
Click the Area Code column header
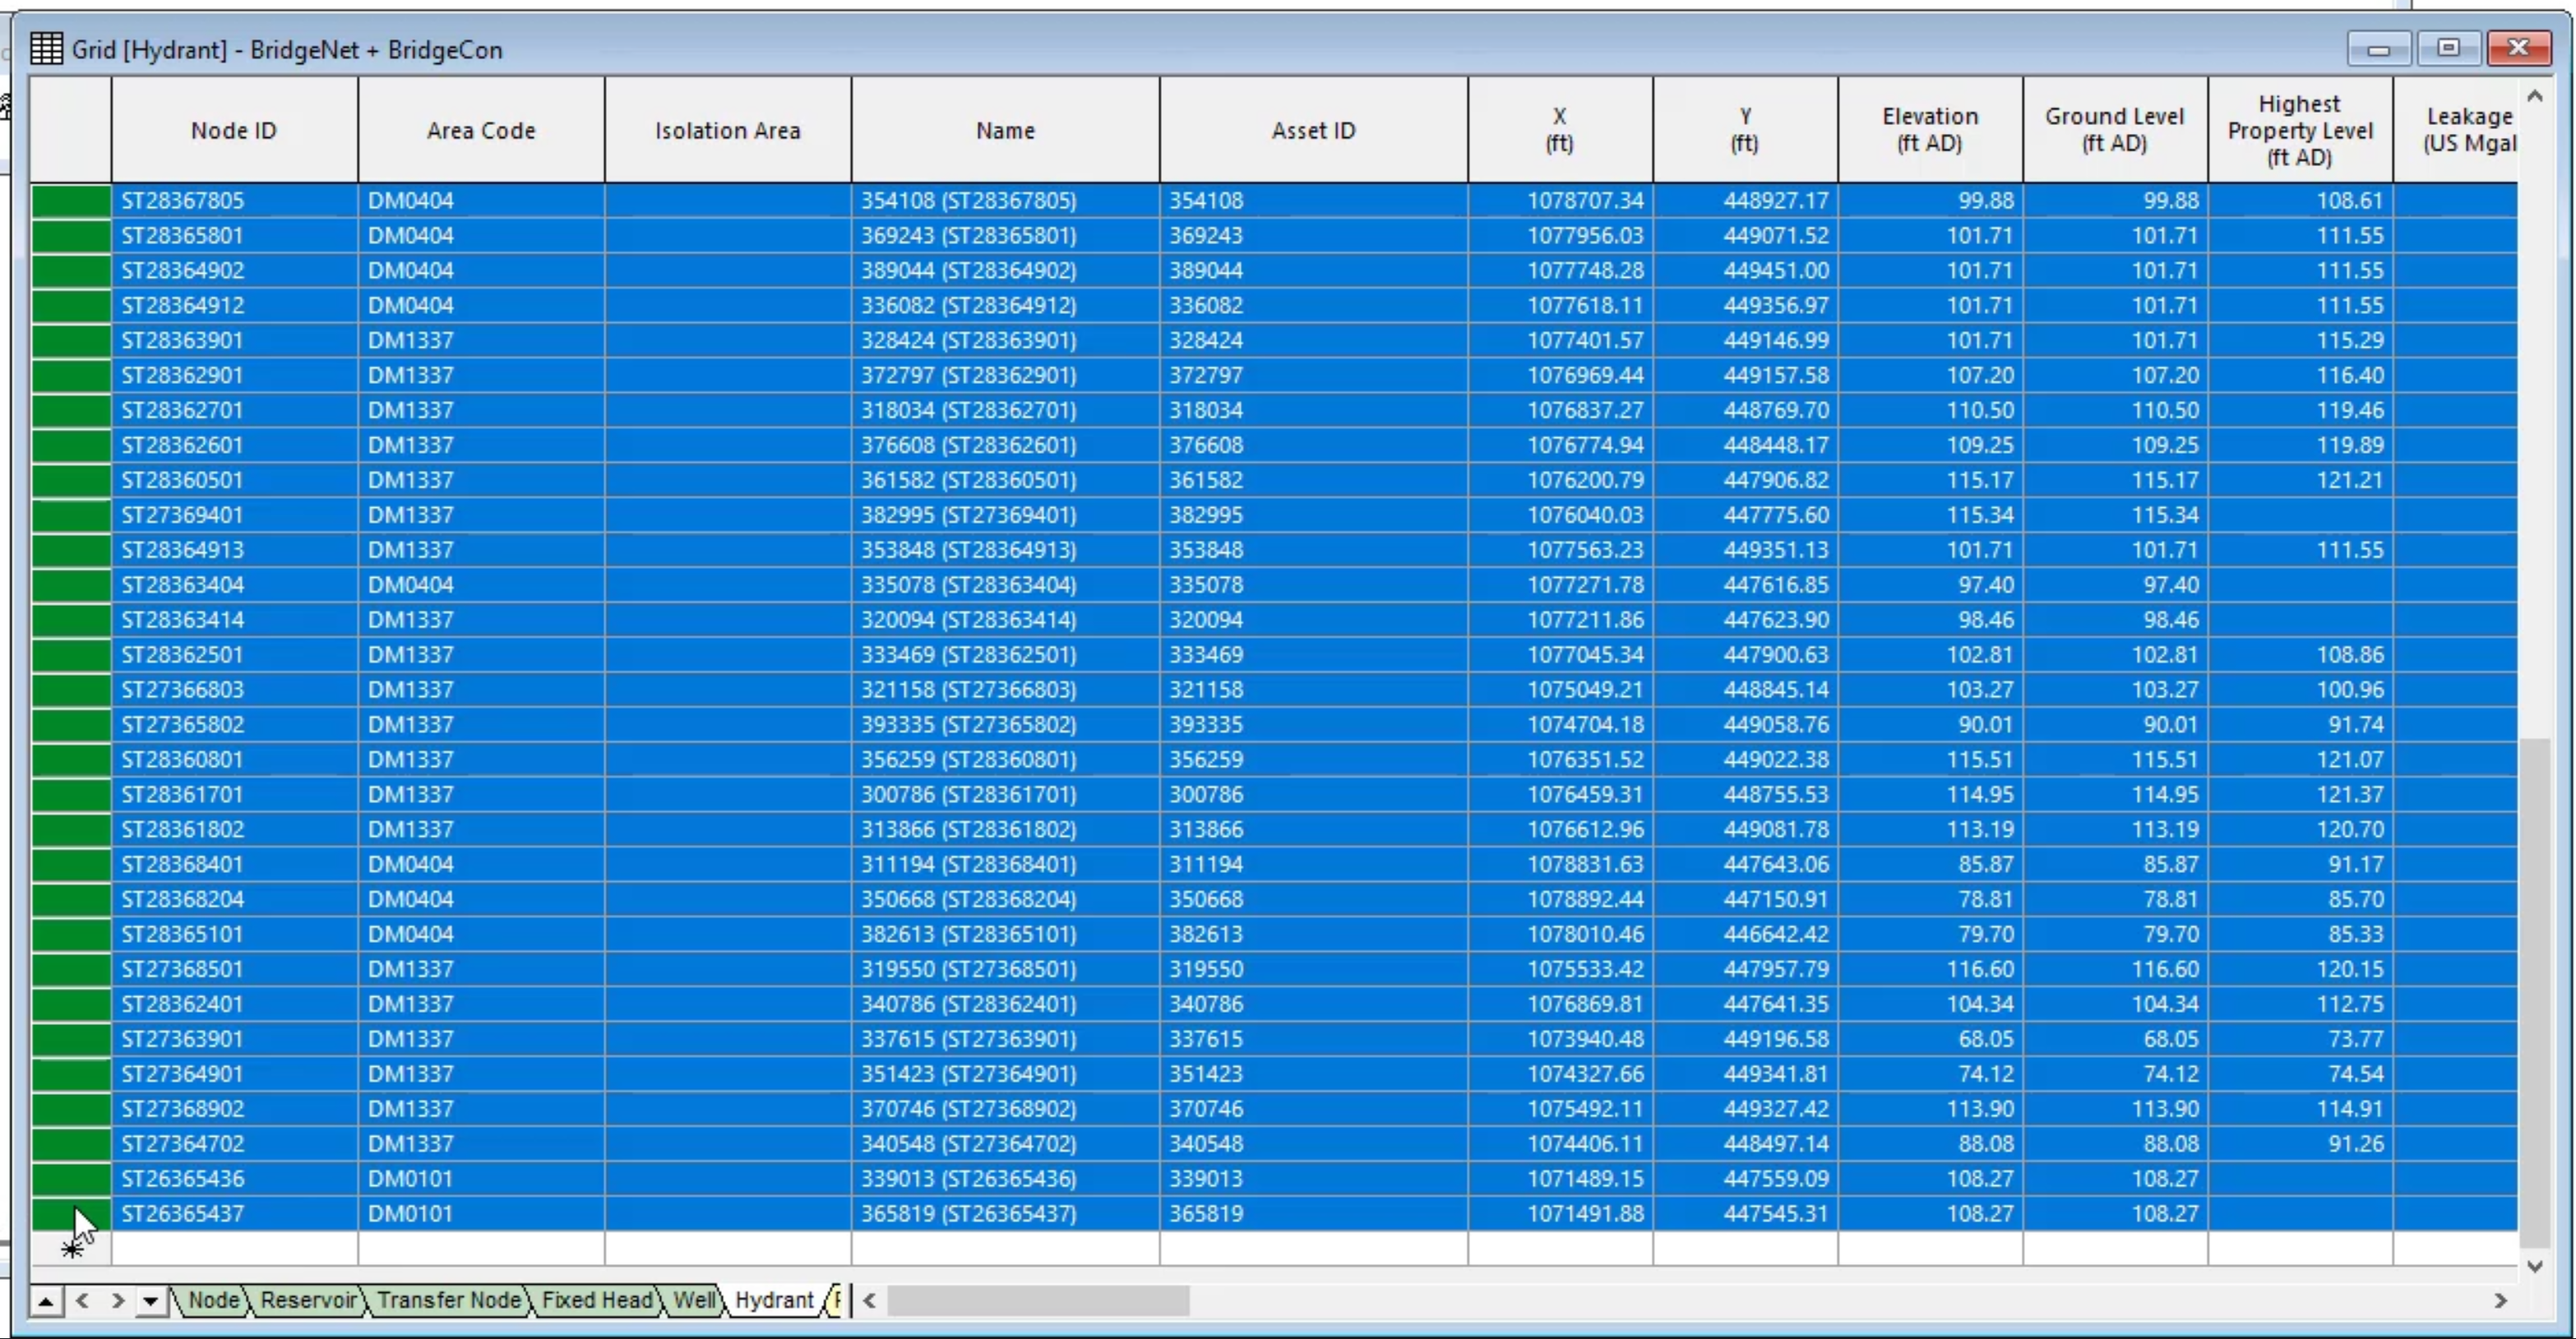click(481, 130)
